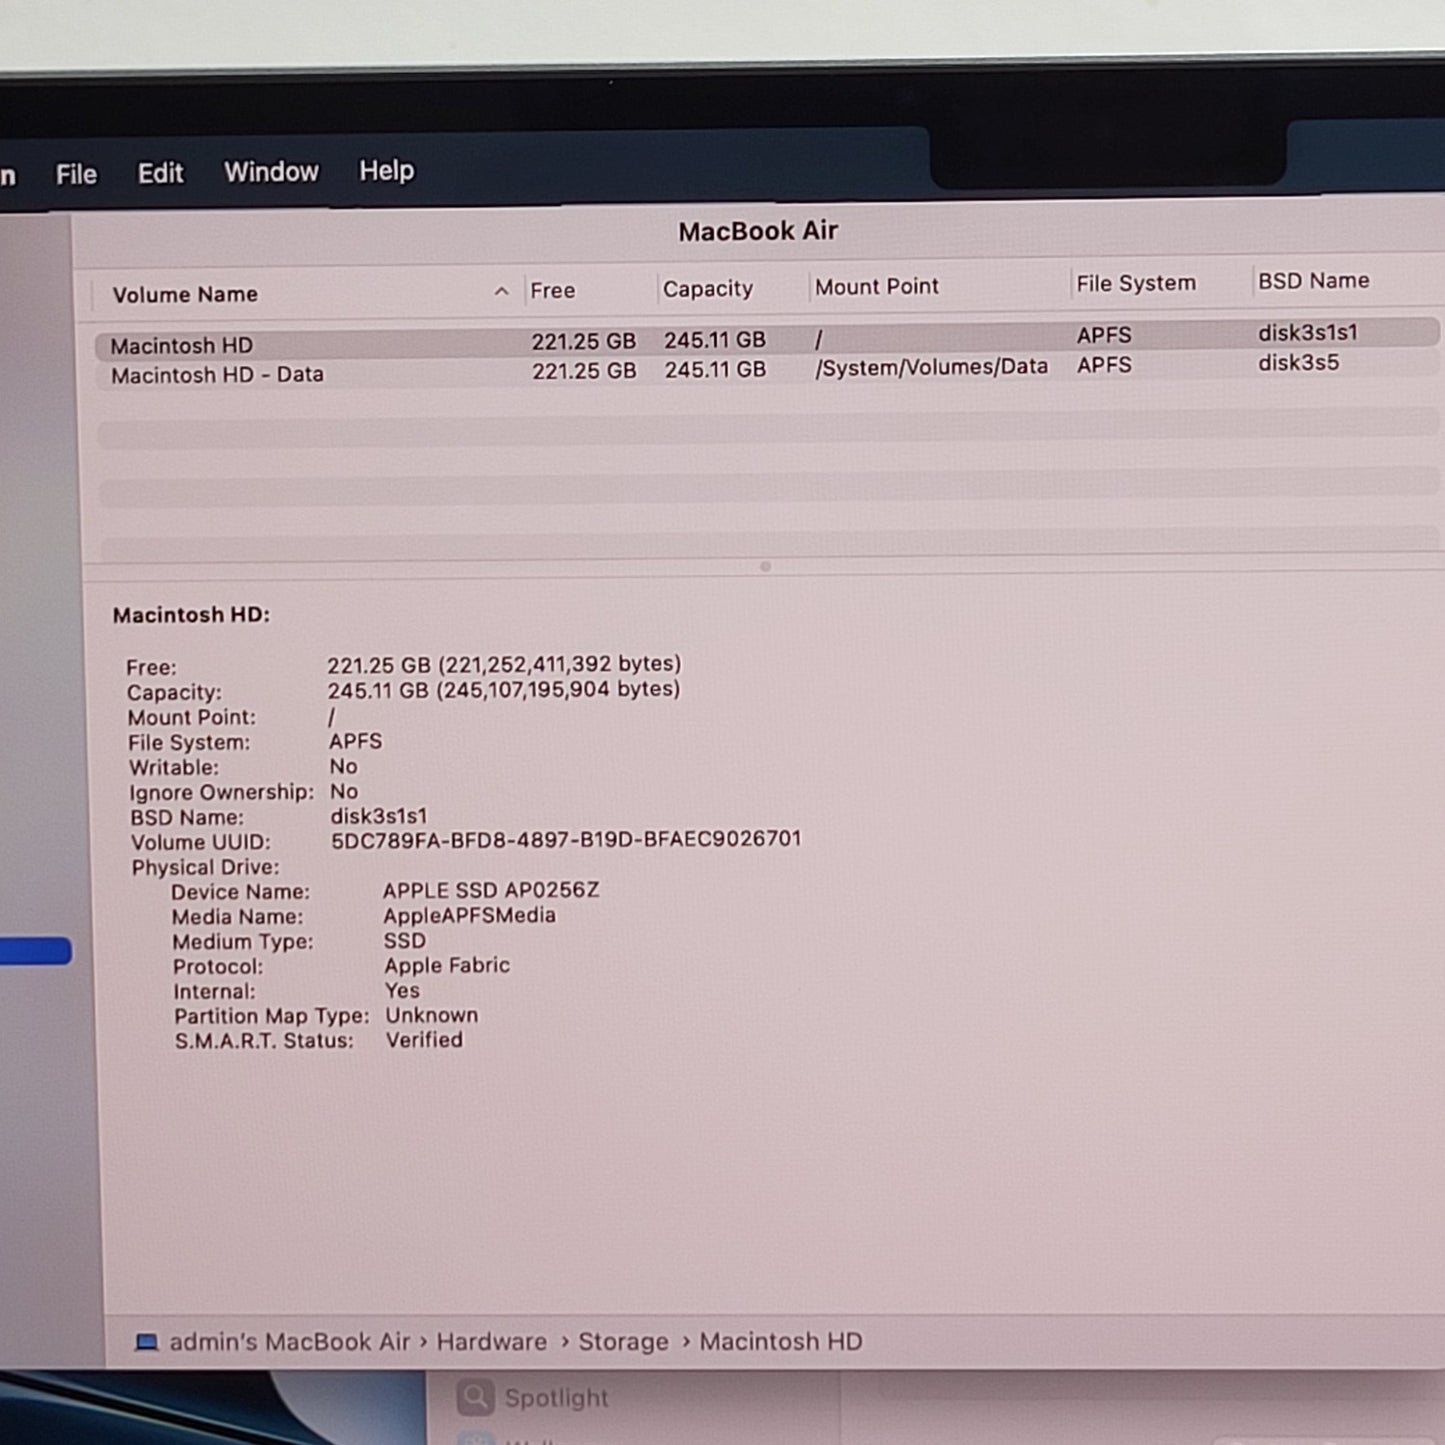Click the split pane divider handle dot

pos(765,567)
